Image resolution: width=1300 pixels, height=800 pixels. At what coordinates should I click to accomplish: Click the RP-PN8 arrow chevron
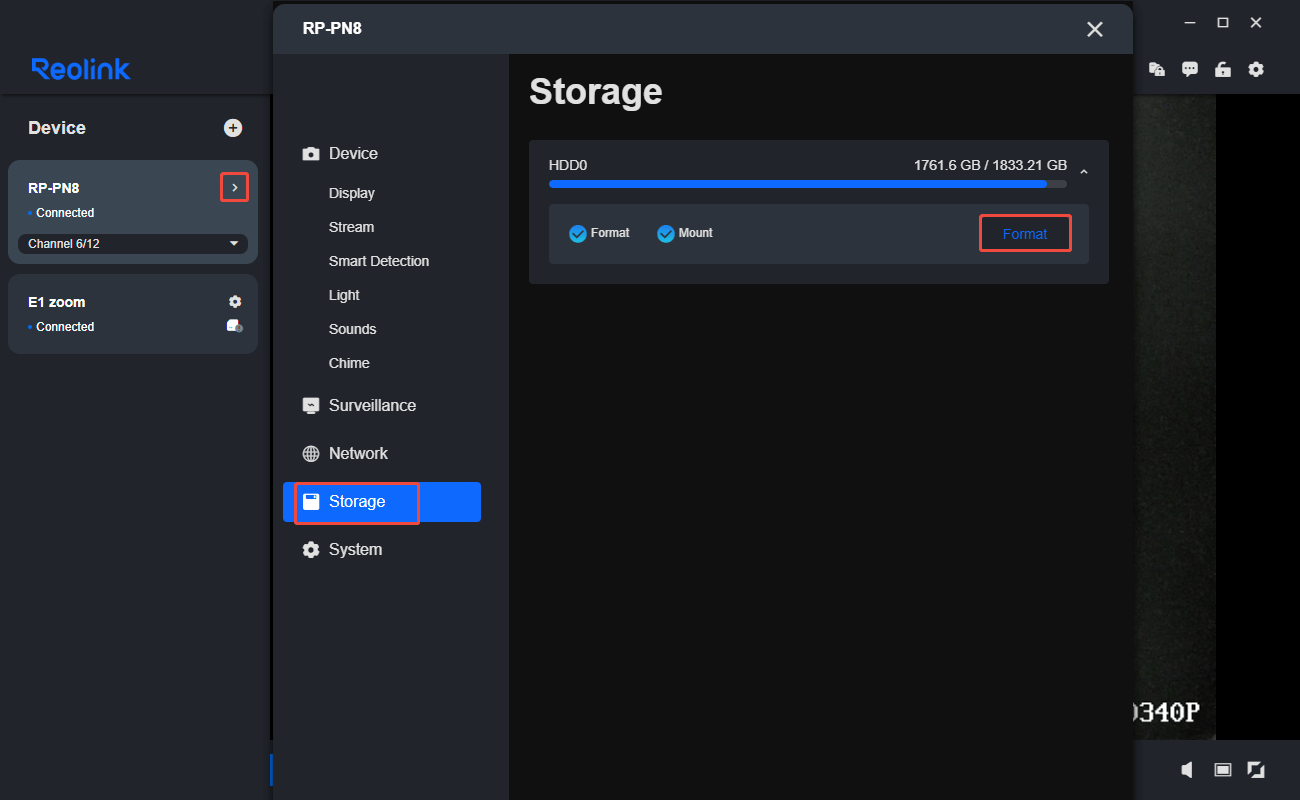(234, 187)
